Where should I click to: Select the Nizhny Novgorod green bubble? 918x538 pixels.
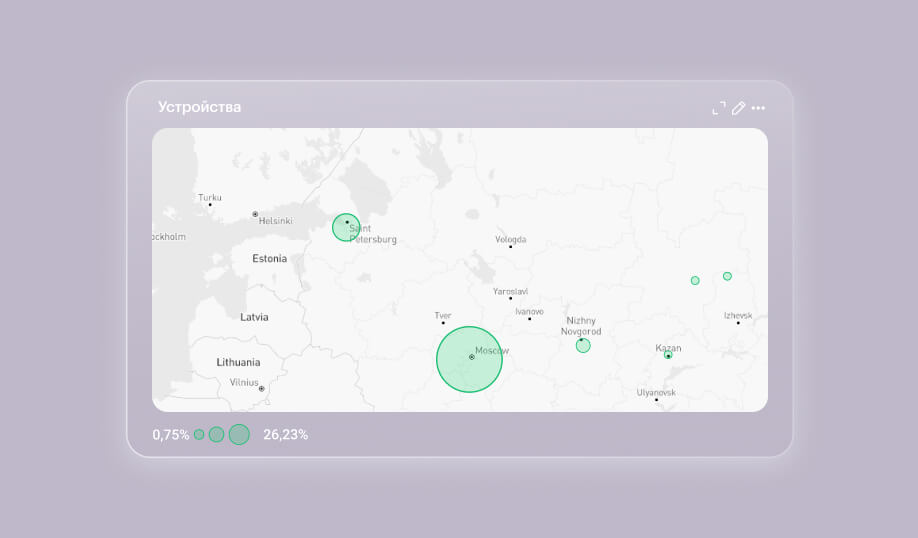click(x=583, y=345)
